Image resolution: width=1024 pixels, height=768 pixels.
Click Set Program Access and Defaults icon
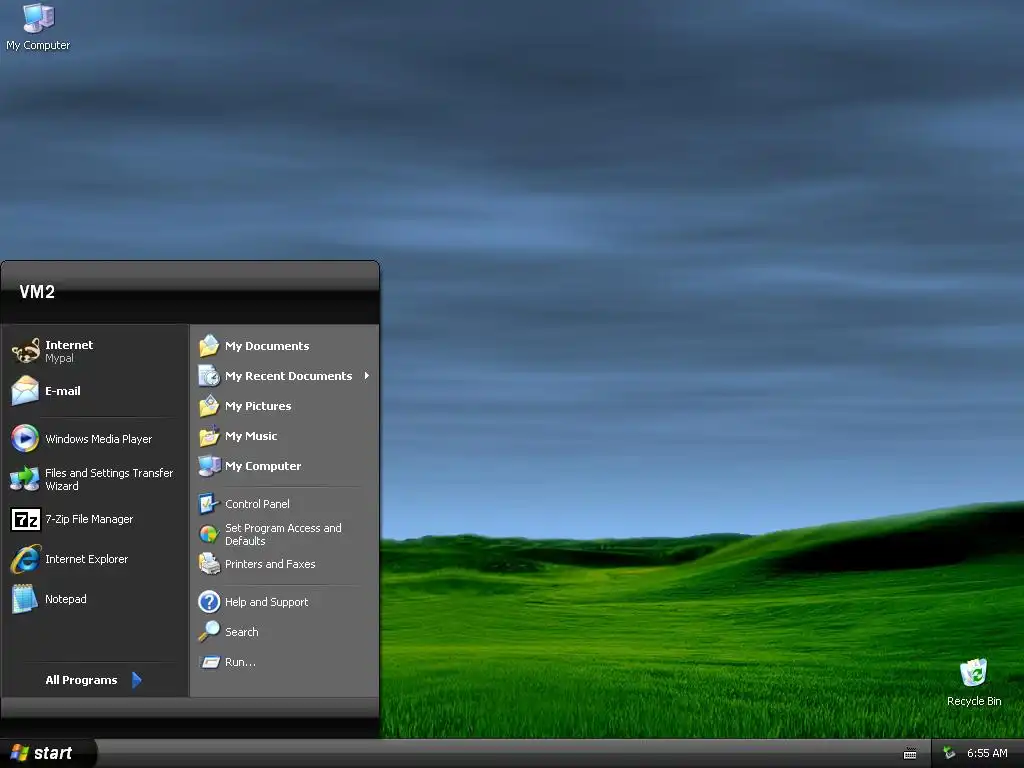click(x=208, y=534)
